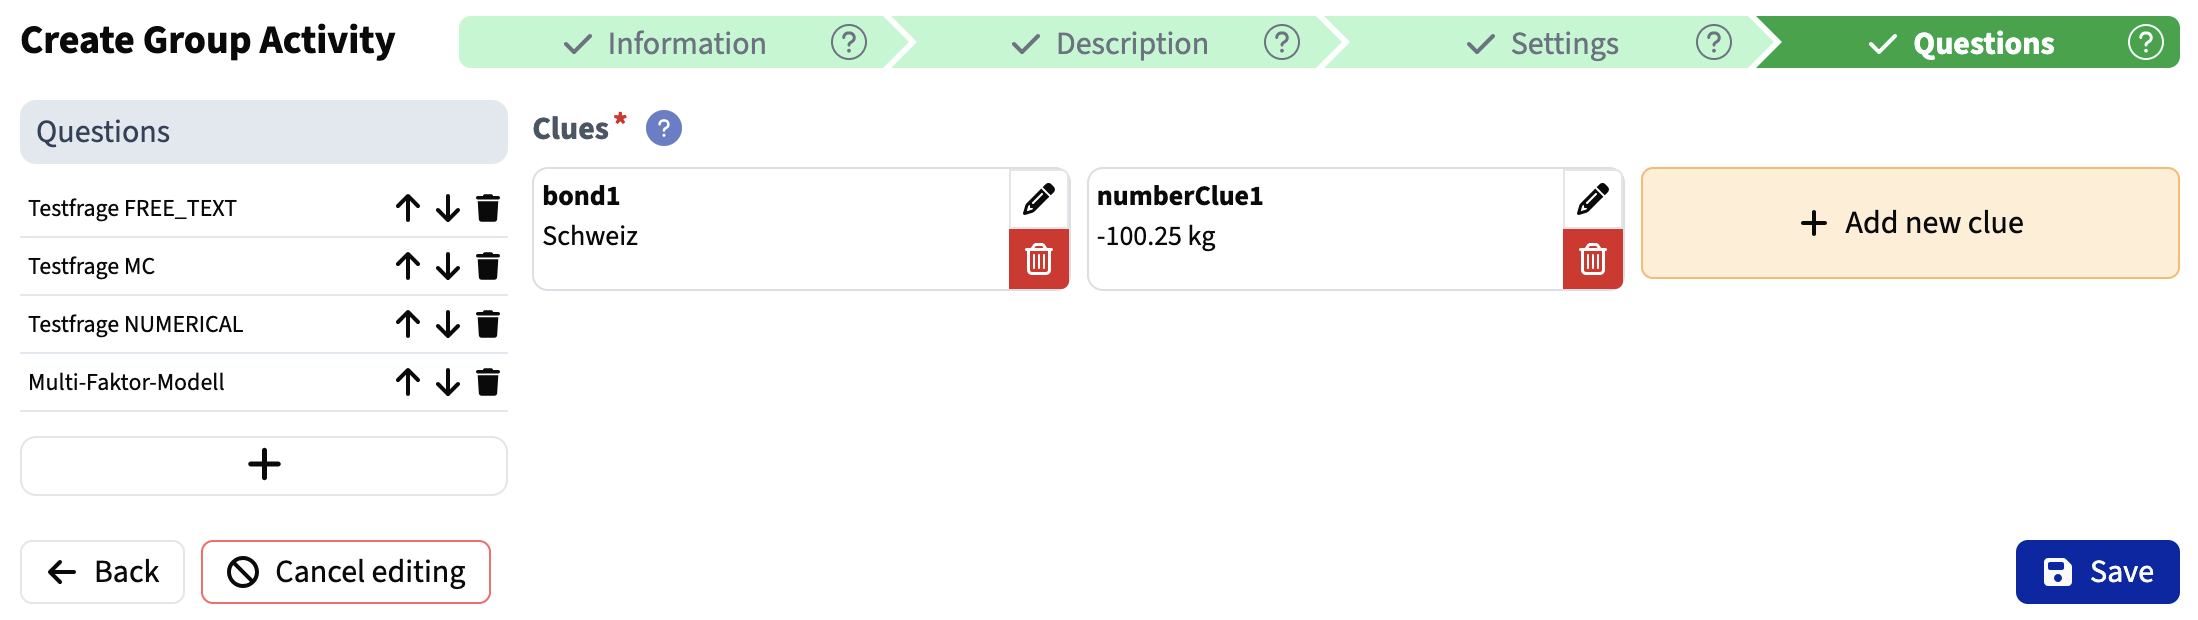Screen dimensions: 2198x620
Task: Add a new question with the plus button
Action: pyautogui.click(x=264, y=465)
